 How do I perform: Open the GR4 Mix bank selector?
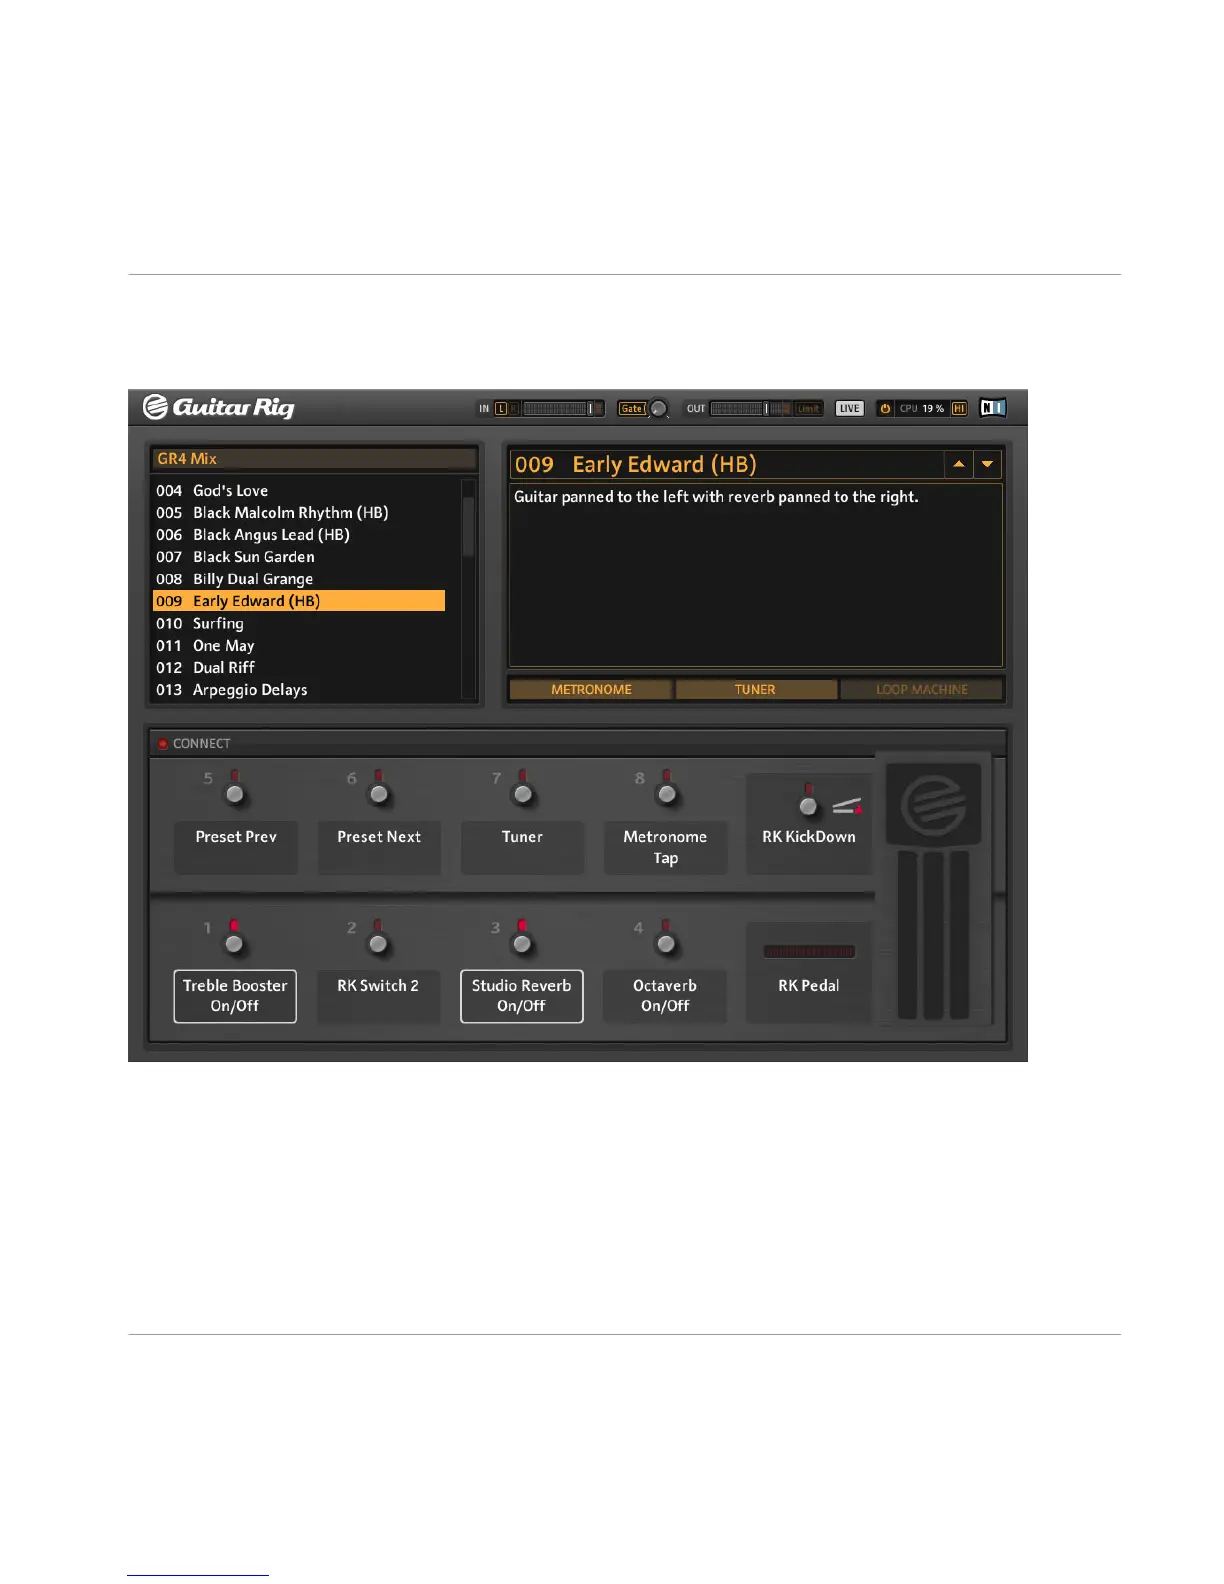pos(314,459)
